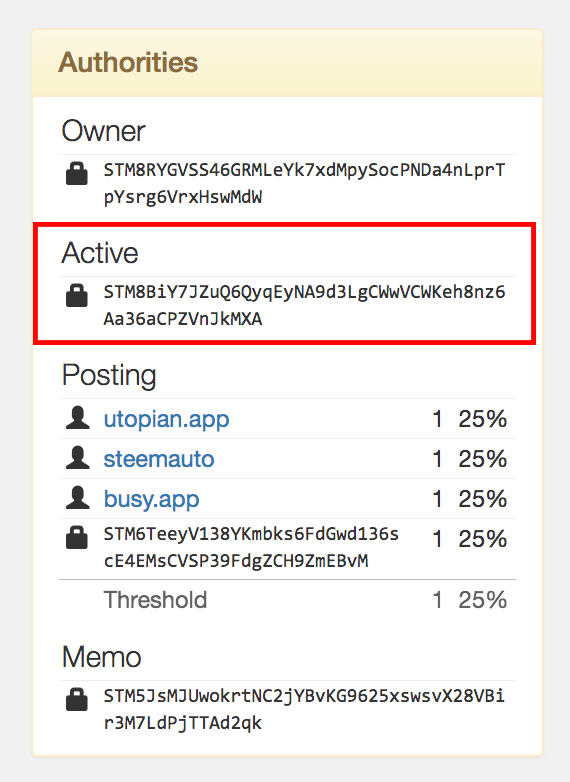570x782 pixels.
Task: Click the lock icon beside Memo key
Action: coord(77,699)
